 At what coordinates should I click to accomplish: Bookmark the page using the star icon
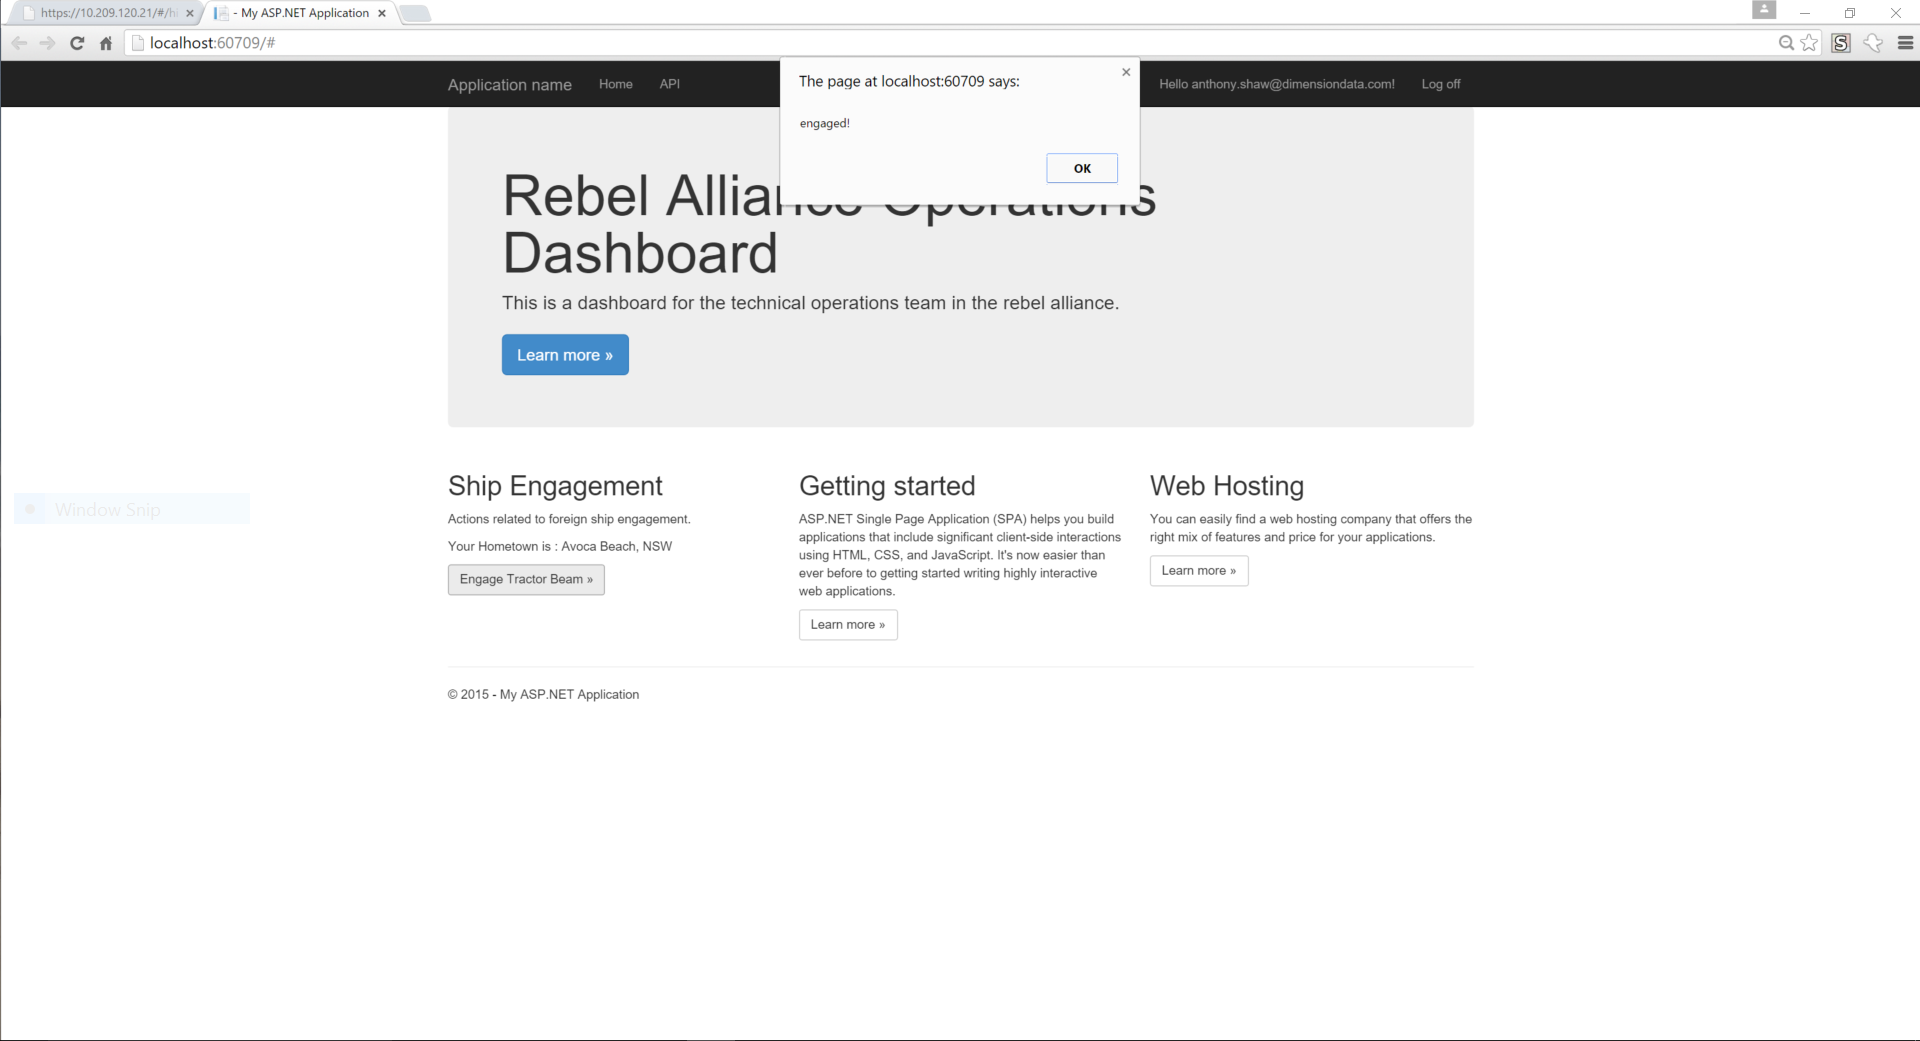pos(1810,43)
